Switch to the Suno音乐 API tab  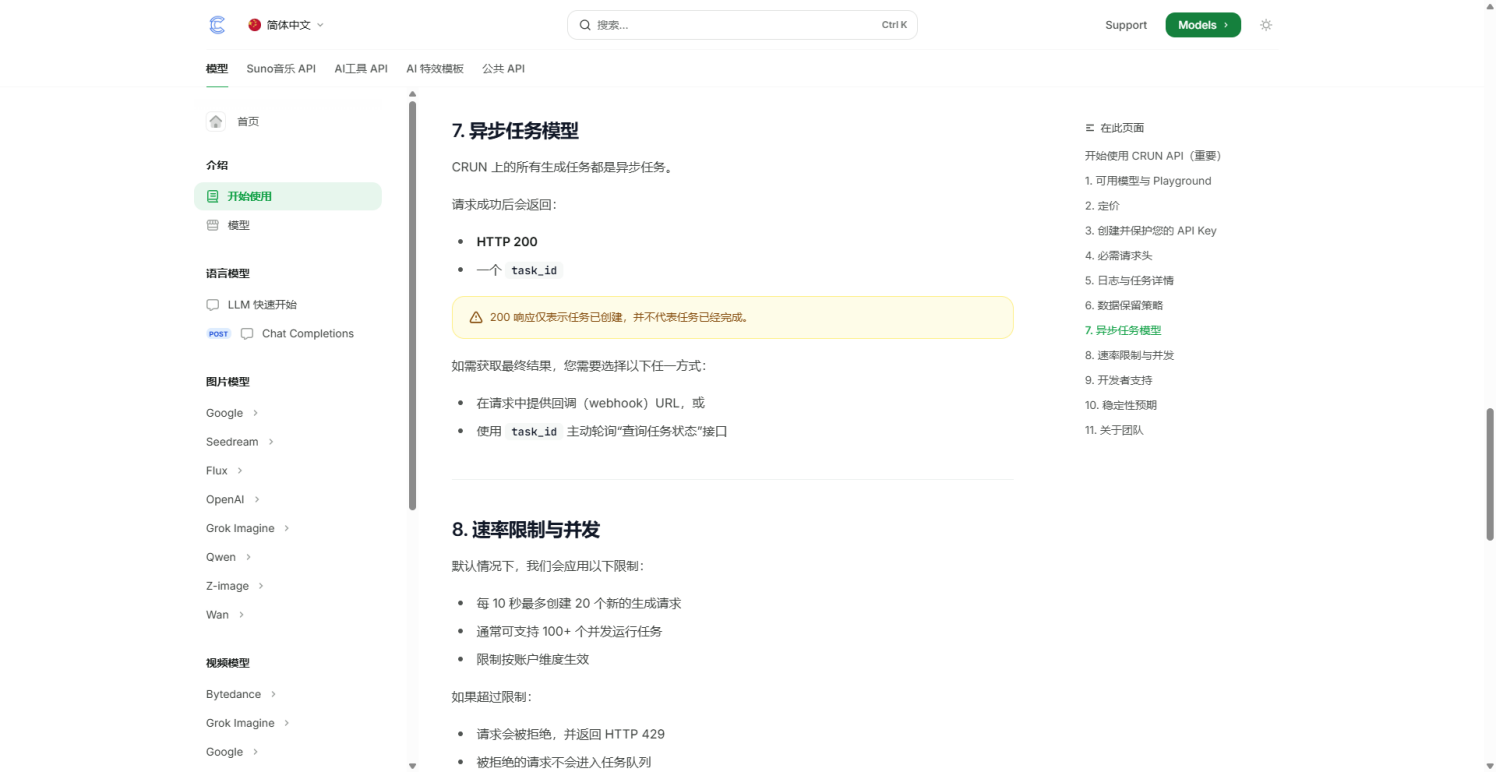(281, 69)
